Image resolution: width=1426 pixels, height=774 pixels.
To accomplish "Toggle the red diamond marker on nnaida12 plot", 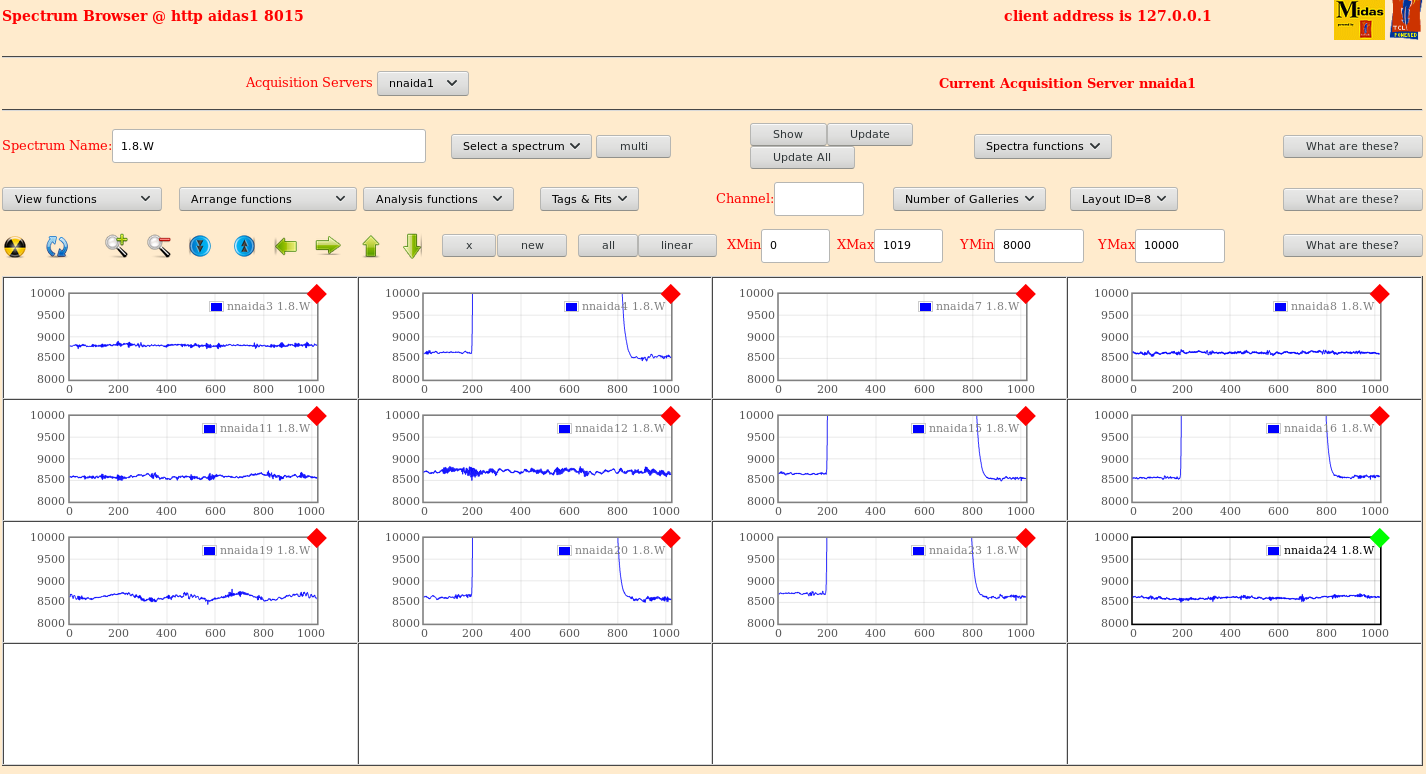I will click(671, 416).
